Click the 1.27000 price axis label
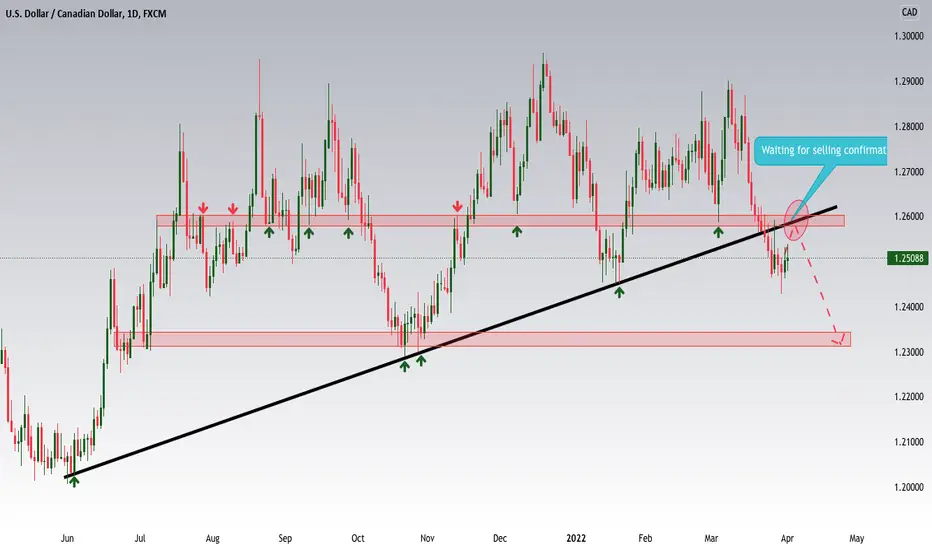Viewport: 932px width, 550px height. 908,172
